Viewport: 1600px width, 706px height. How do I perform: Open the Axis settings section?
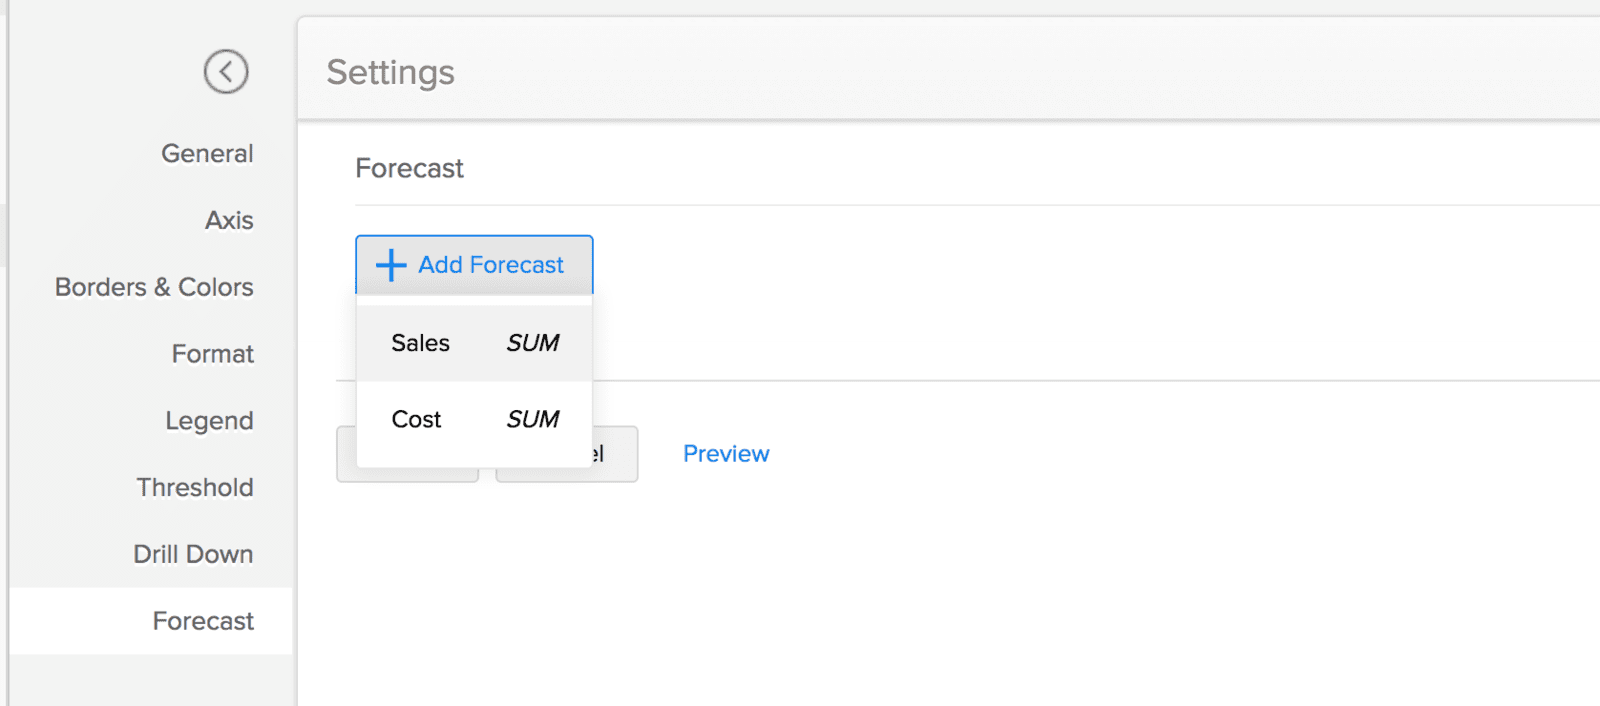229,220
